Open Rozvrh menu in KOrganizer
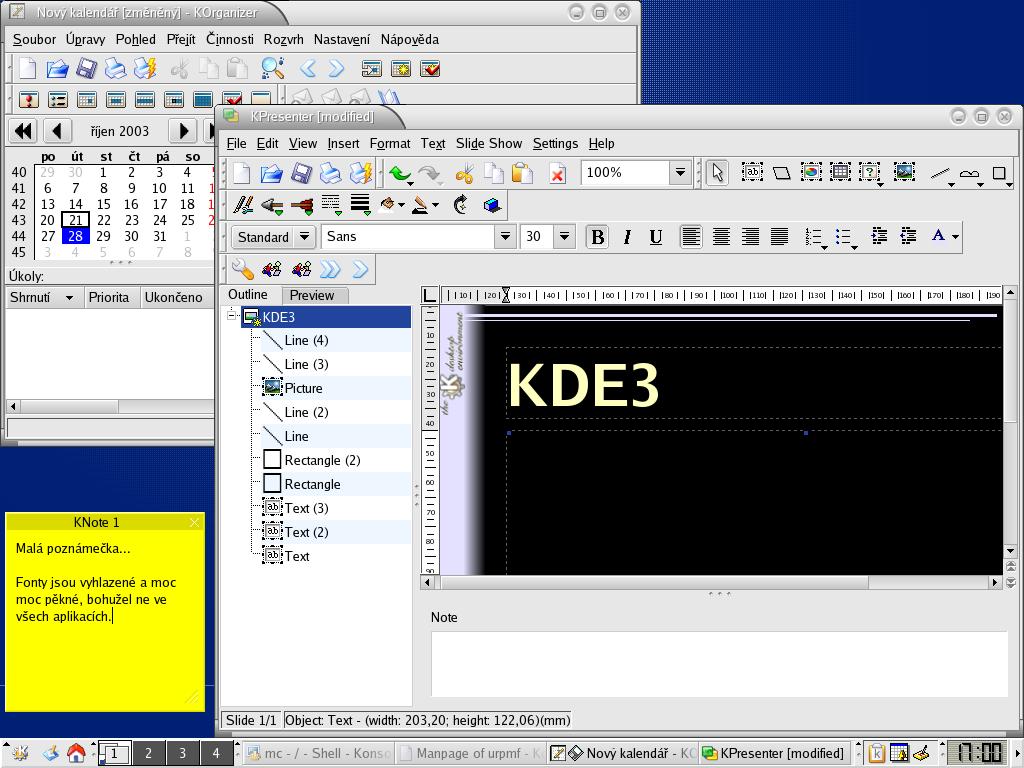The width and height of the screenshot is (1024, 768). pyautogui.click(x=283, y=39)
